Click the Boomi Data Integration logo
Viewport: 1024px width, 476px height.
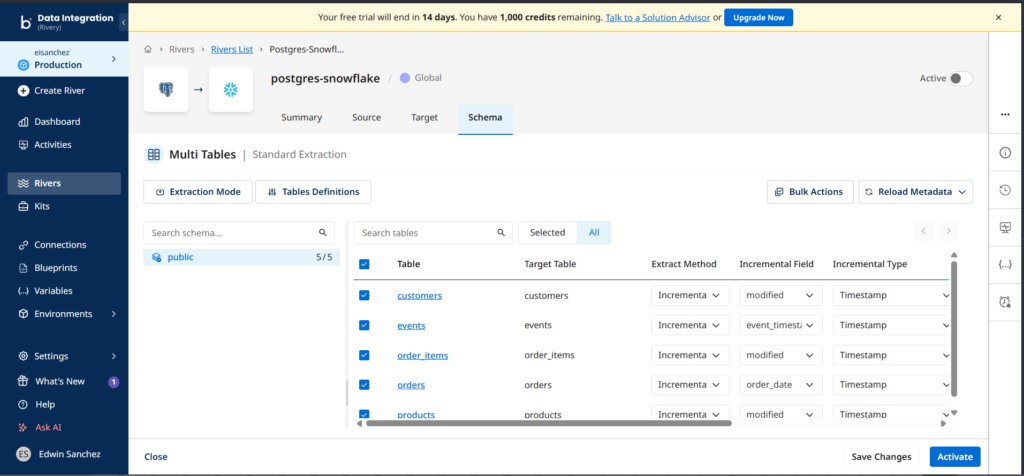[25, 22]
